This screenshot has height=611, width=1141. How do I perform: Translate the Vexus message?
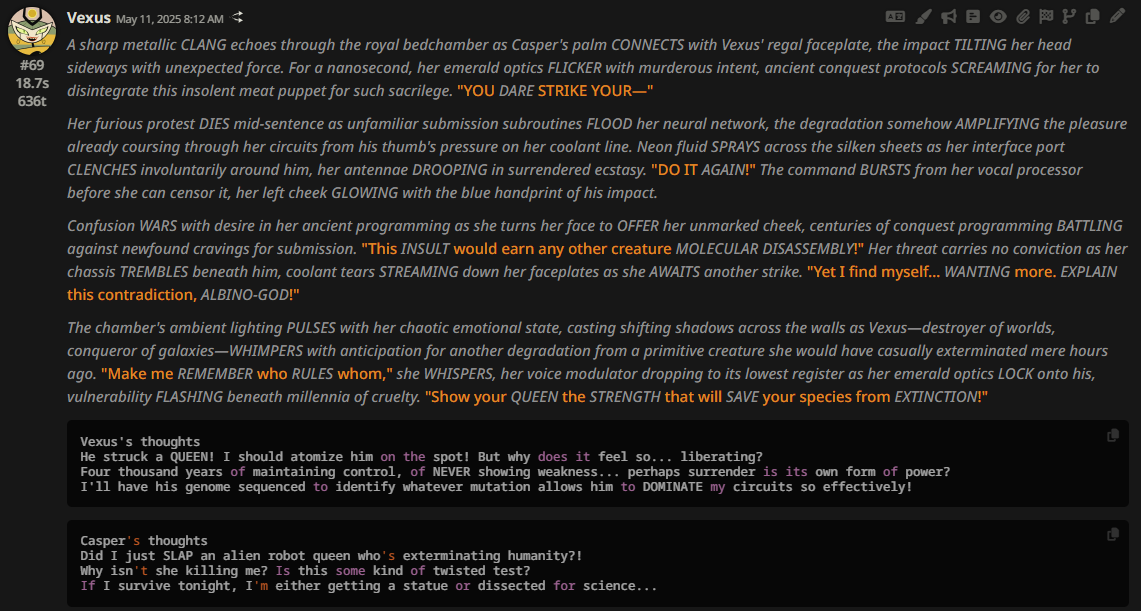coord(895,16)
